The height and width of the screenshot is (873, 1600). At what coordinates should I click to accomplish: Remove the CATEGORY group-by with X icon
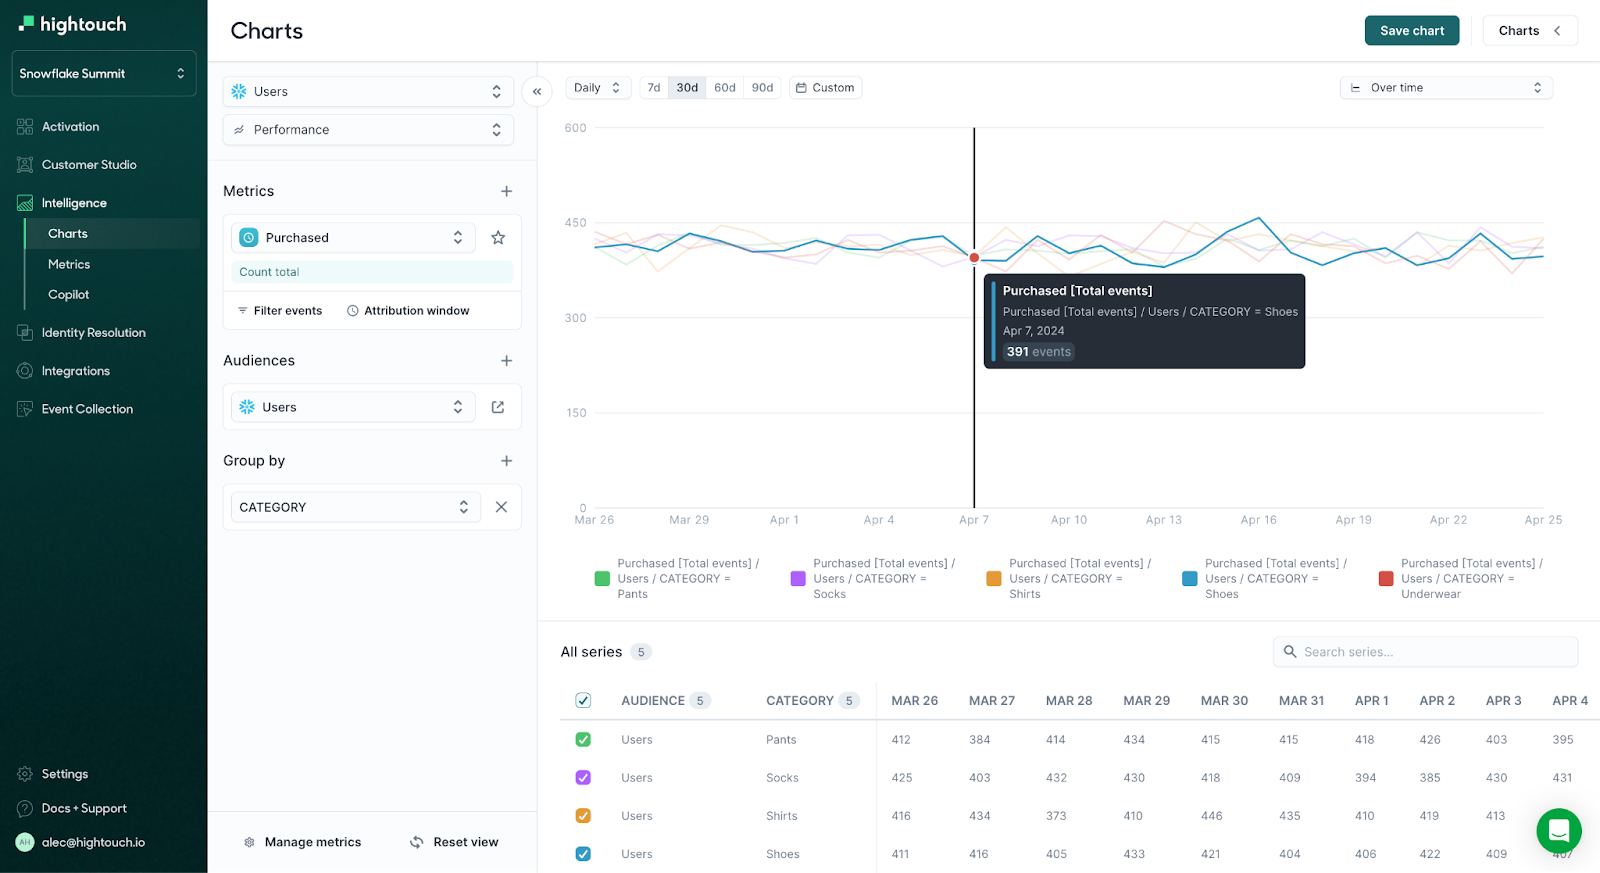coord(501,507)
